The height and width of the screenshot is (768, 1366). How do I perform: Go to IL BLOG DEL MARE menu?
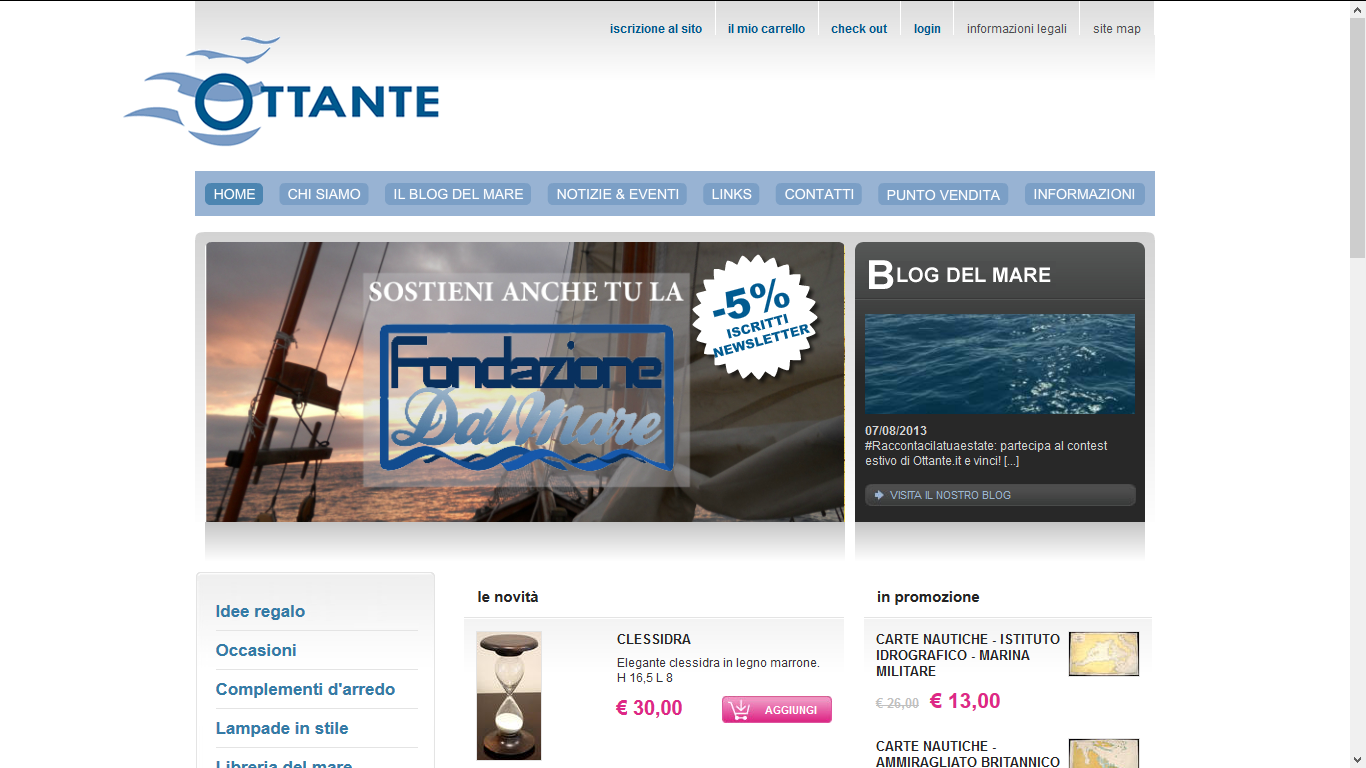(458, 194)
